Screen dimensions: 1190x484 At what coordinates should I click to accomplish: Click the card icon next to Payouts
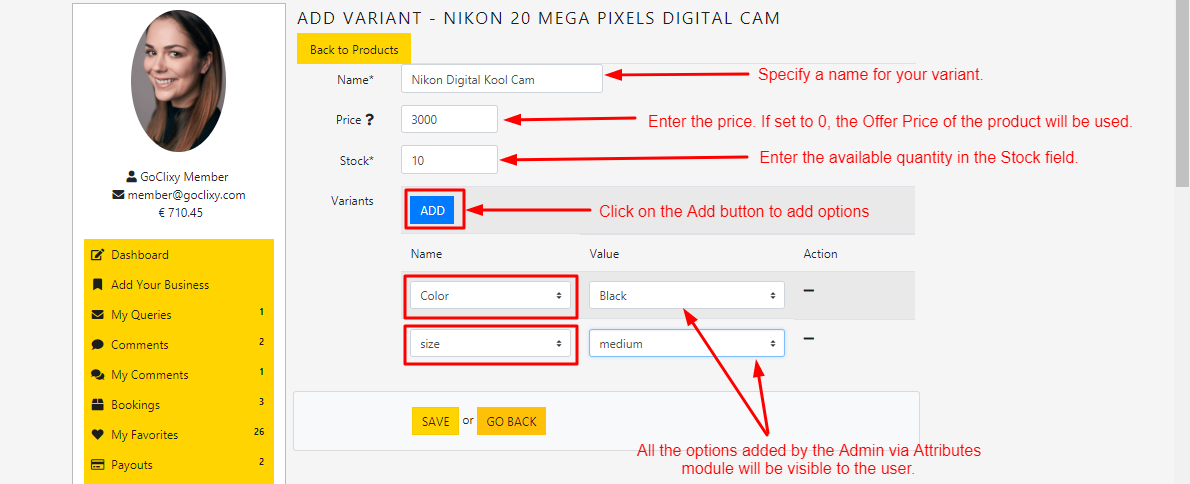tap(98, 465)
